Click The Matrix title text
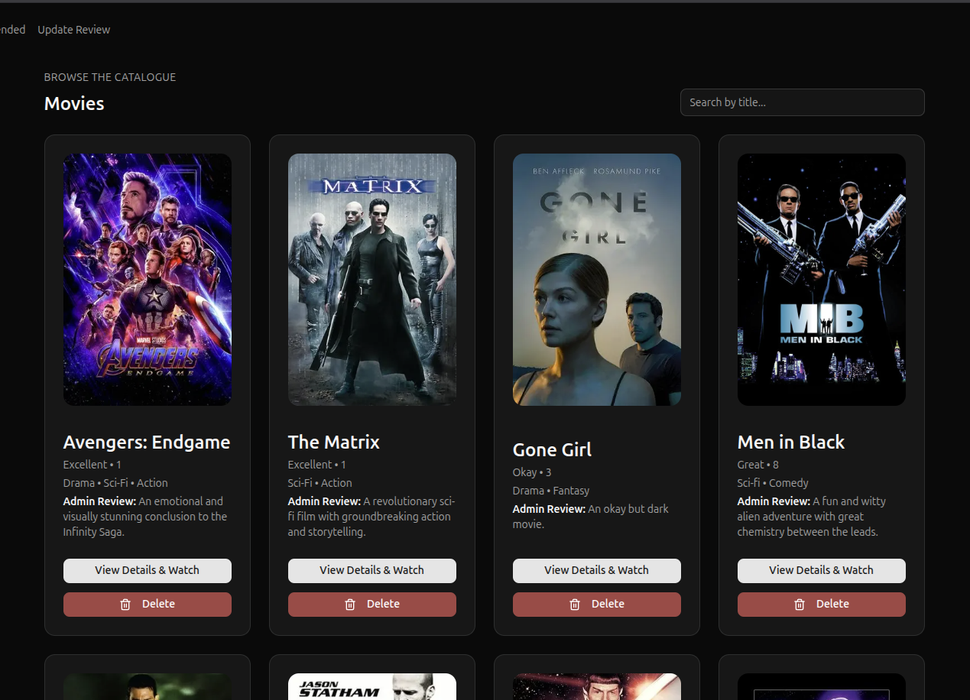The height and width of the screenshot is (700, 970). pos(333,442)
